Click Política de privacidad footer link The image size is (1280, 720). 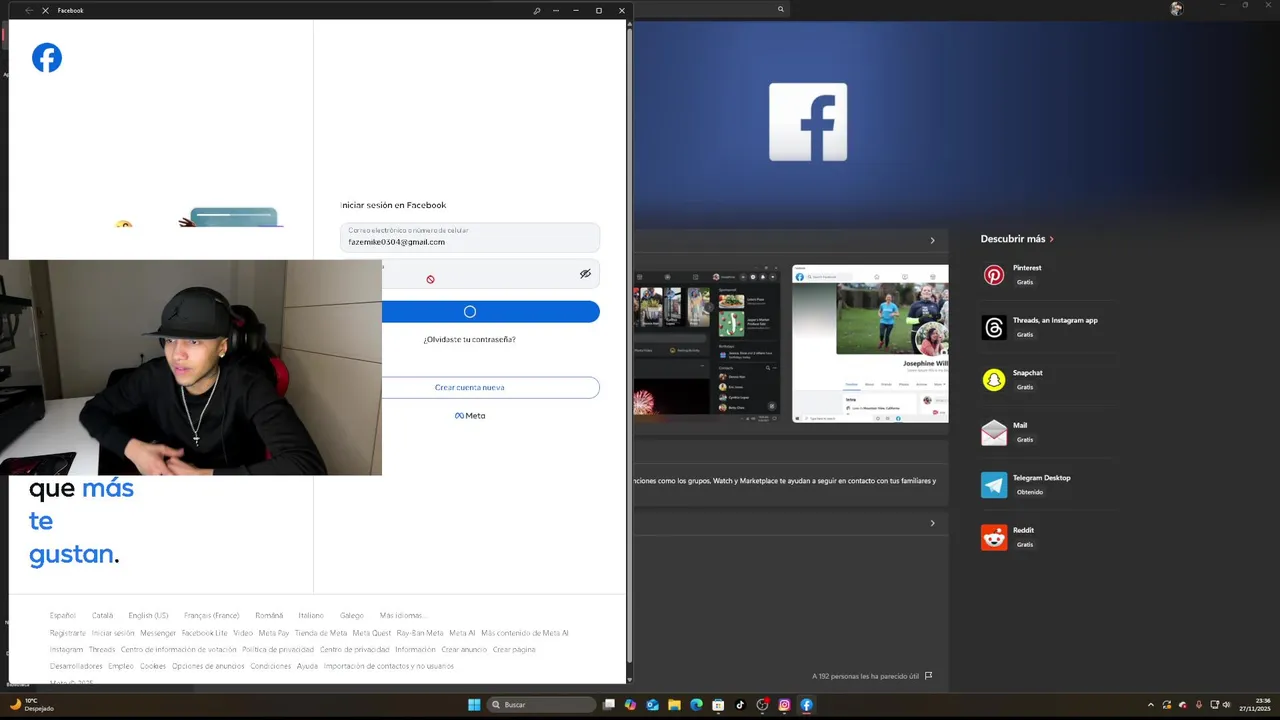pyautogui.click(x=278, y=650)
